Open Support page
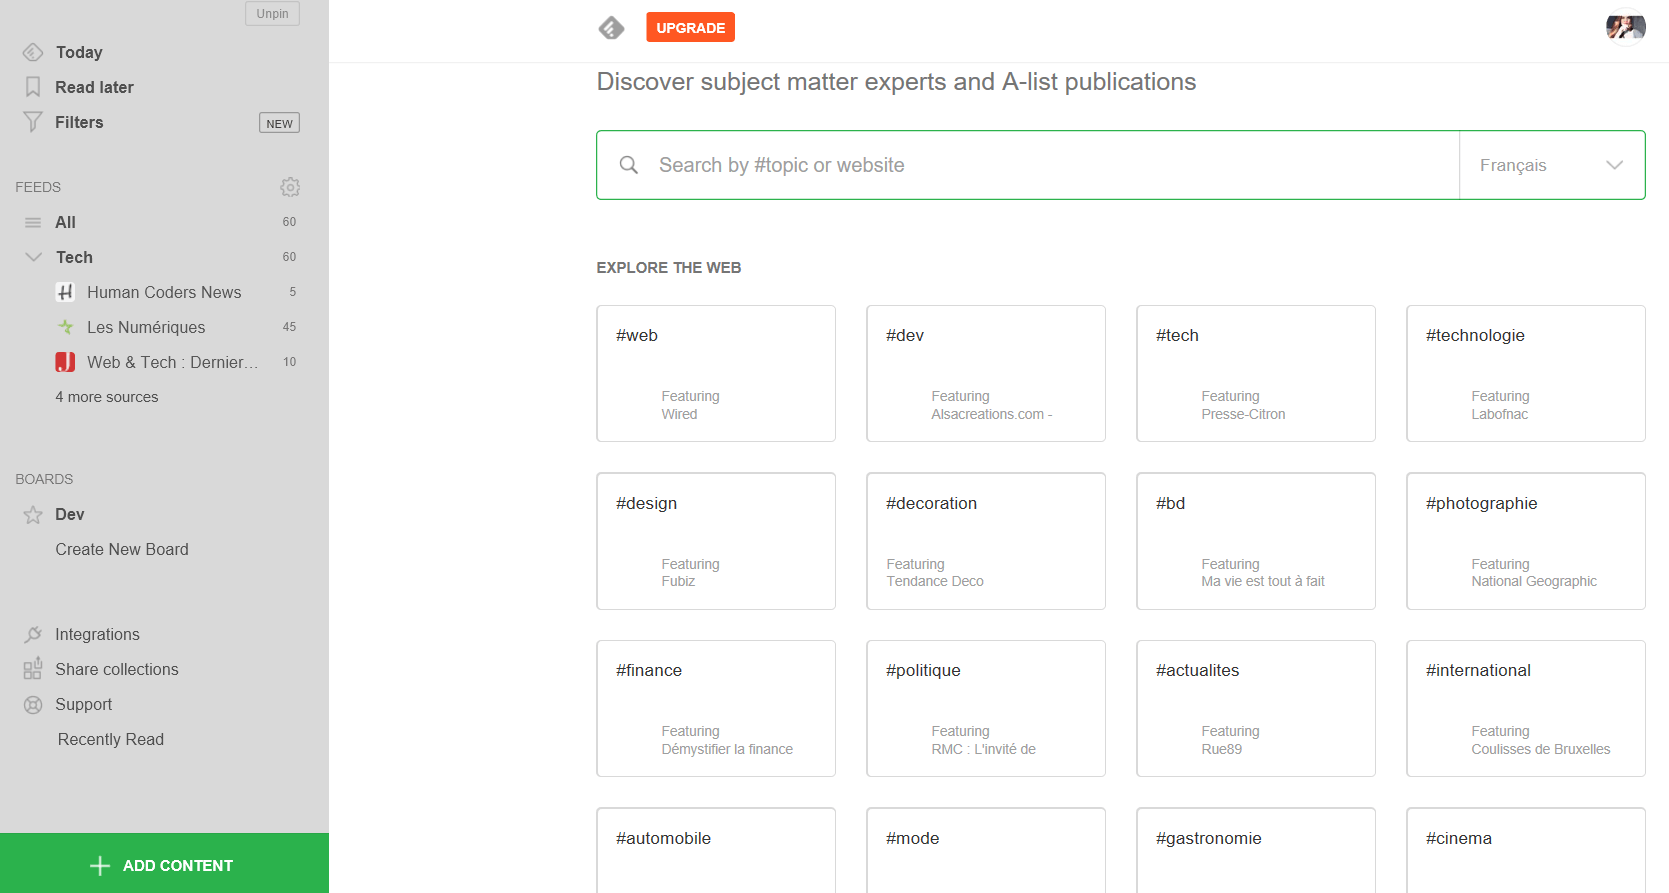Viewport: 1669px width, 893px height. tap(83, 704)
